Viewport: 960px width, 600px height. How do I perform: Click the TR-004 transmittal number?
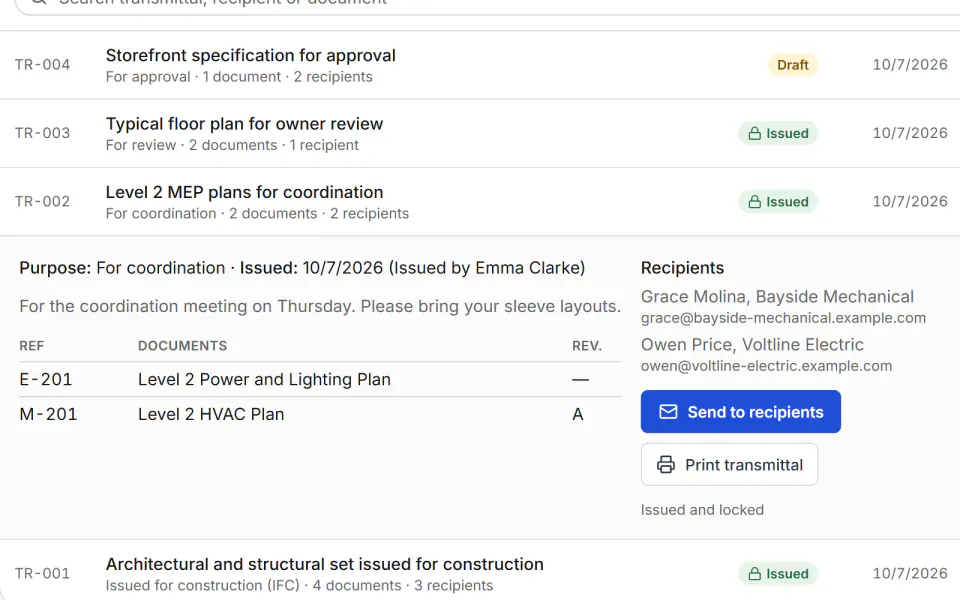tap(43, 65)
